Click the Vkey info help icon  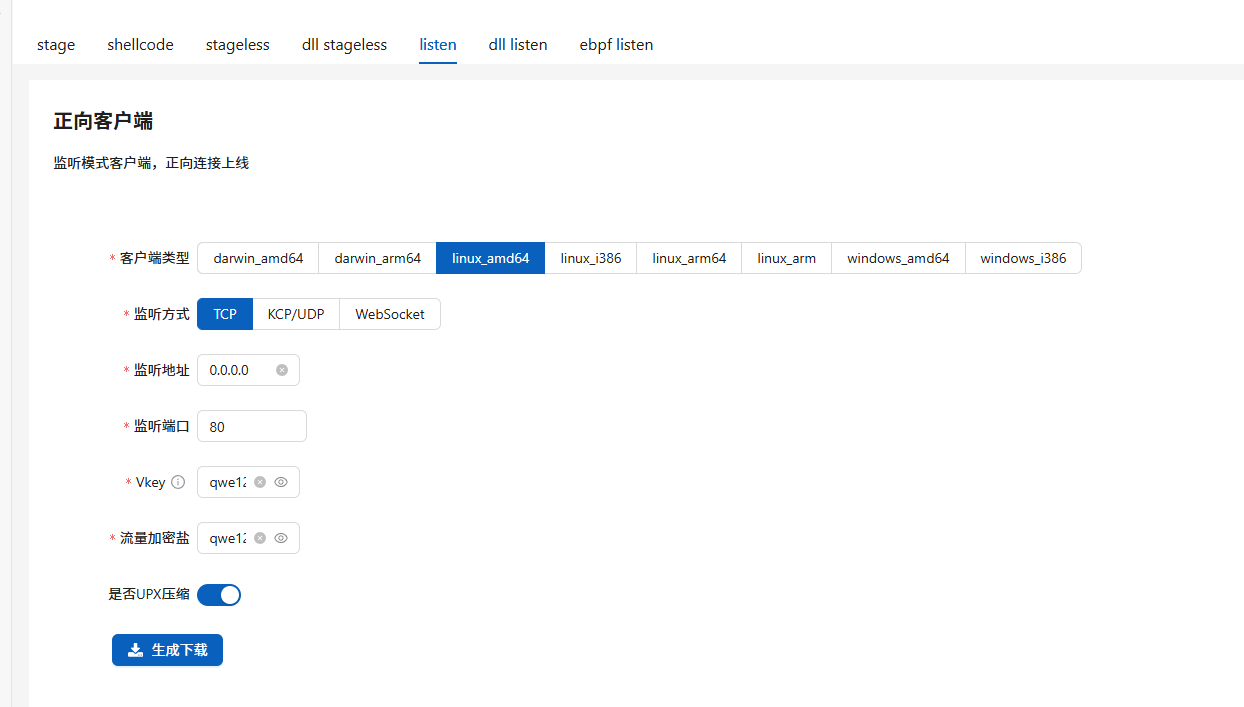[178, 482]
